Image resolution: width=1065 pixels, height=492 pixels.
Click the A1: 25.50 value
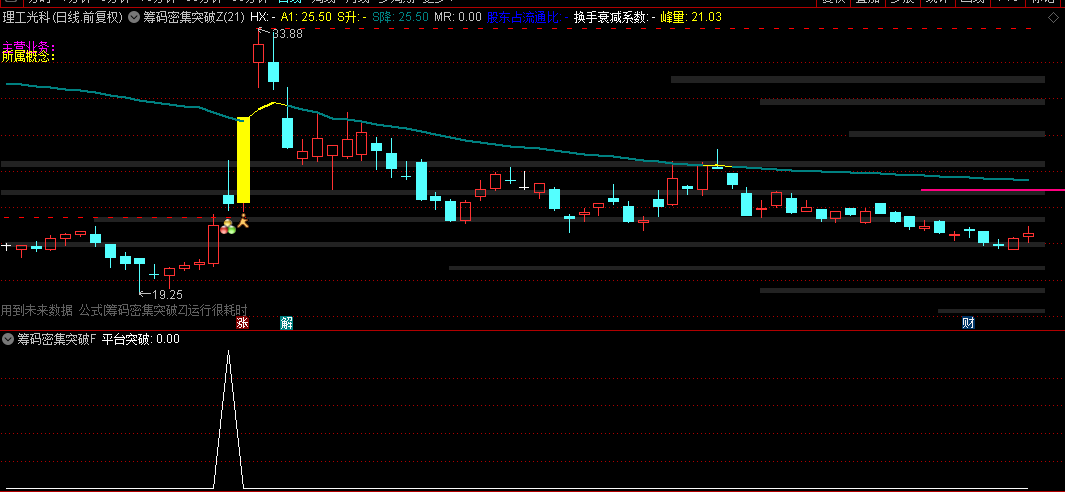[306, 17]
